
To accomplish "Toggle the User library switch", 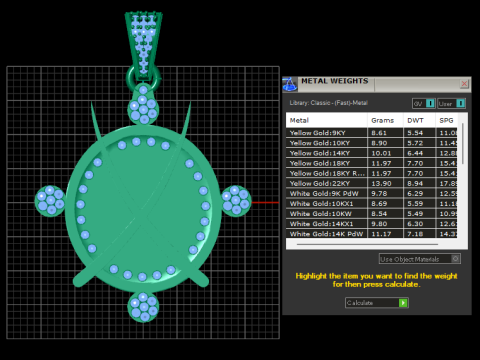I will pos(451,103).
